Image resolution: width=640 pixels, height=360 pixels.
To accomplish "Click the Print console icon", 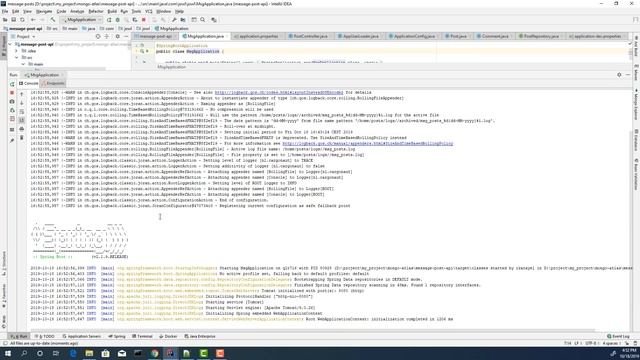I will pyautogui.click(x=22, y=129).
